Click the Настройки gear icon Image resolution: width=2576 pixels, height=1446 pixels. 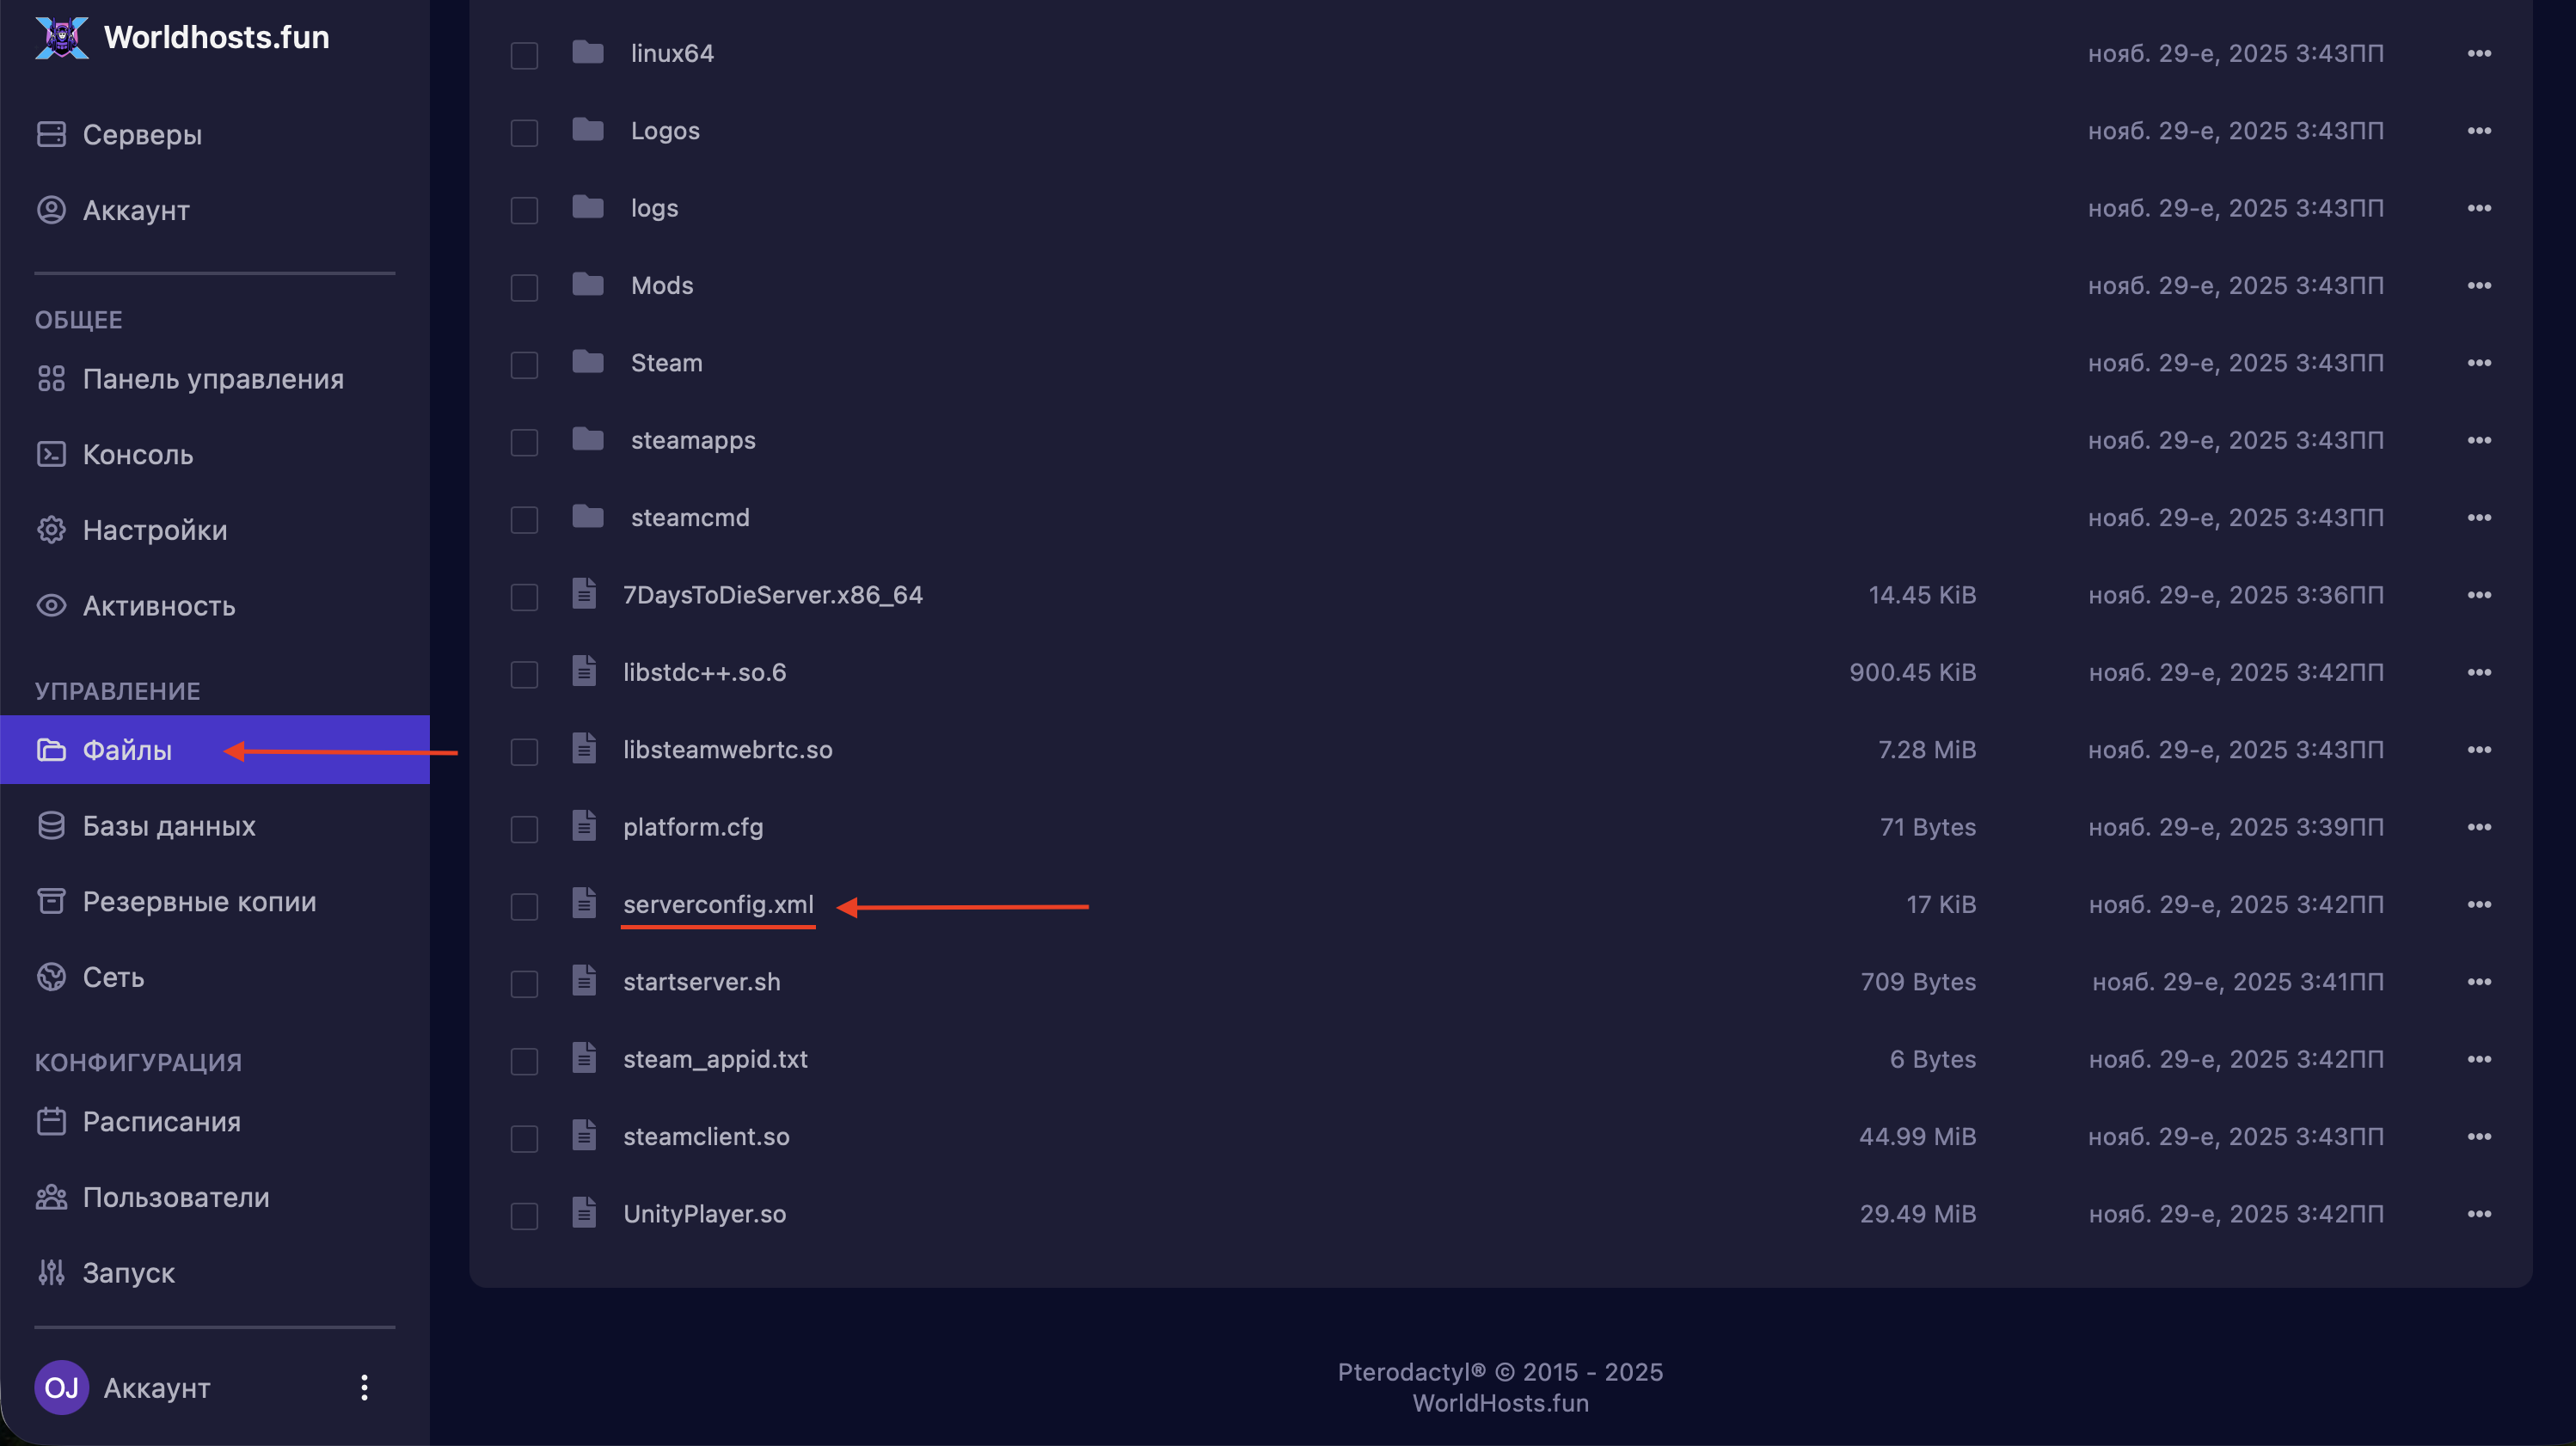51,530
